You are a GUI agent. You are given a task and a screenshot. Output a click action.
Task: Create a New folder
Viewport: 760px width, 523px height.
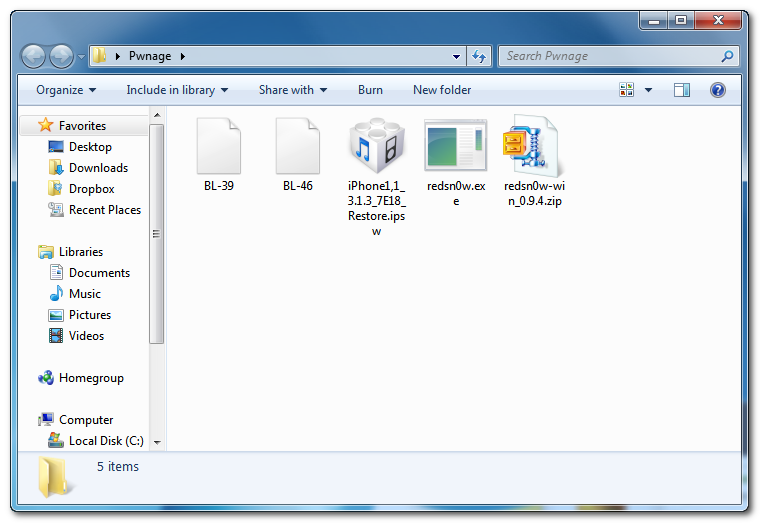click(442, 90)
